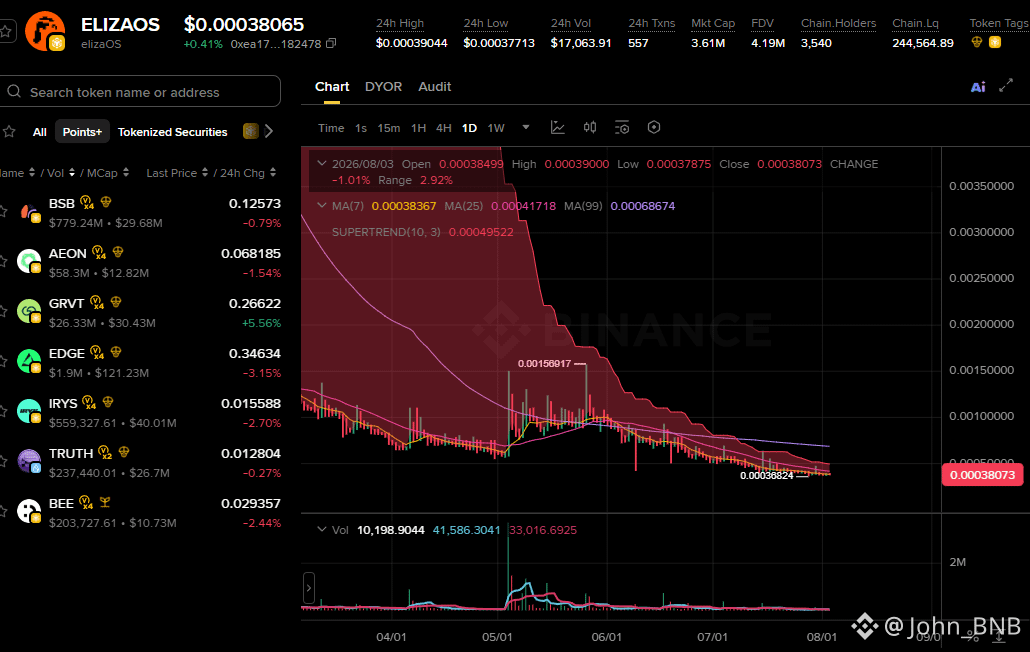Click the BSB token logo
This screenshot has width=1030, height=652.
tap(29, 212)
